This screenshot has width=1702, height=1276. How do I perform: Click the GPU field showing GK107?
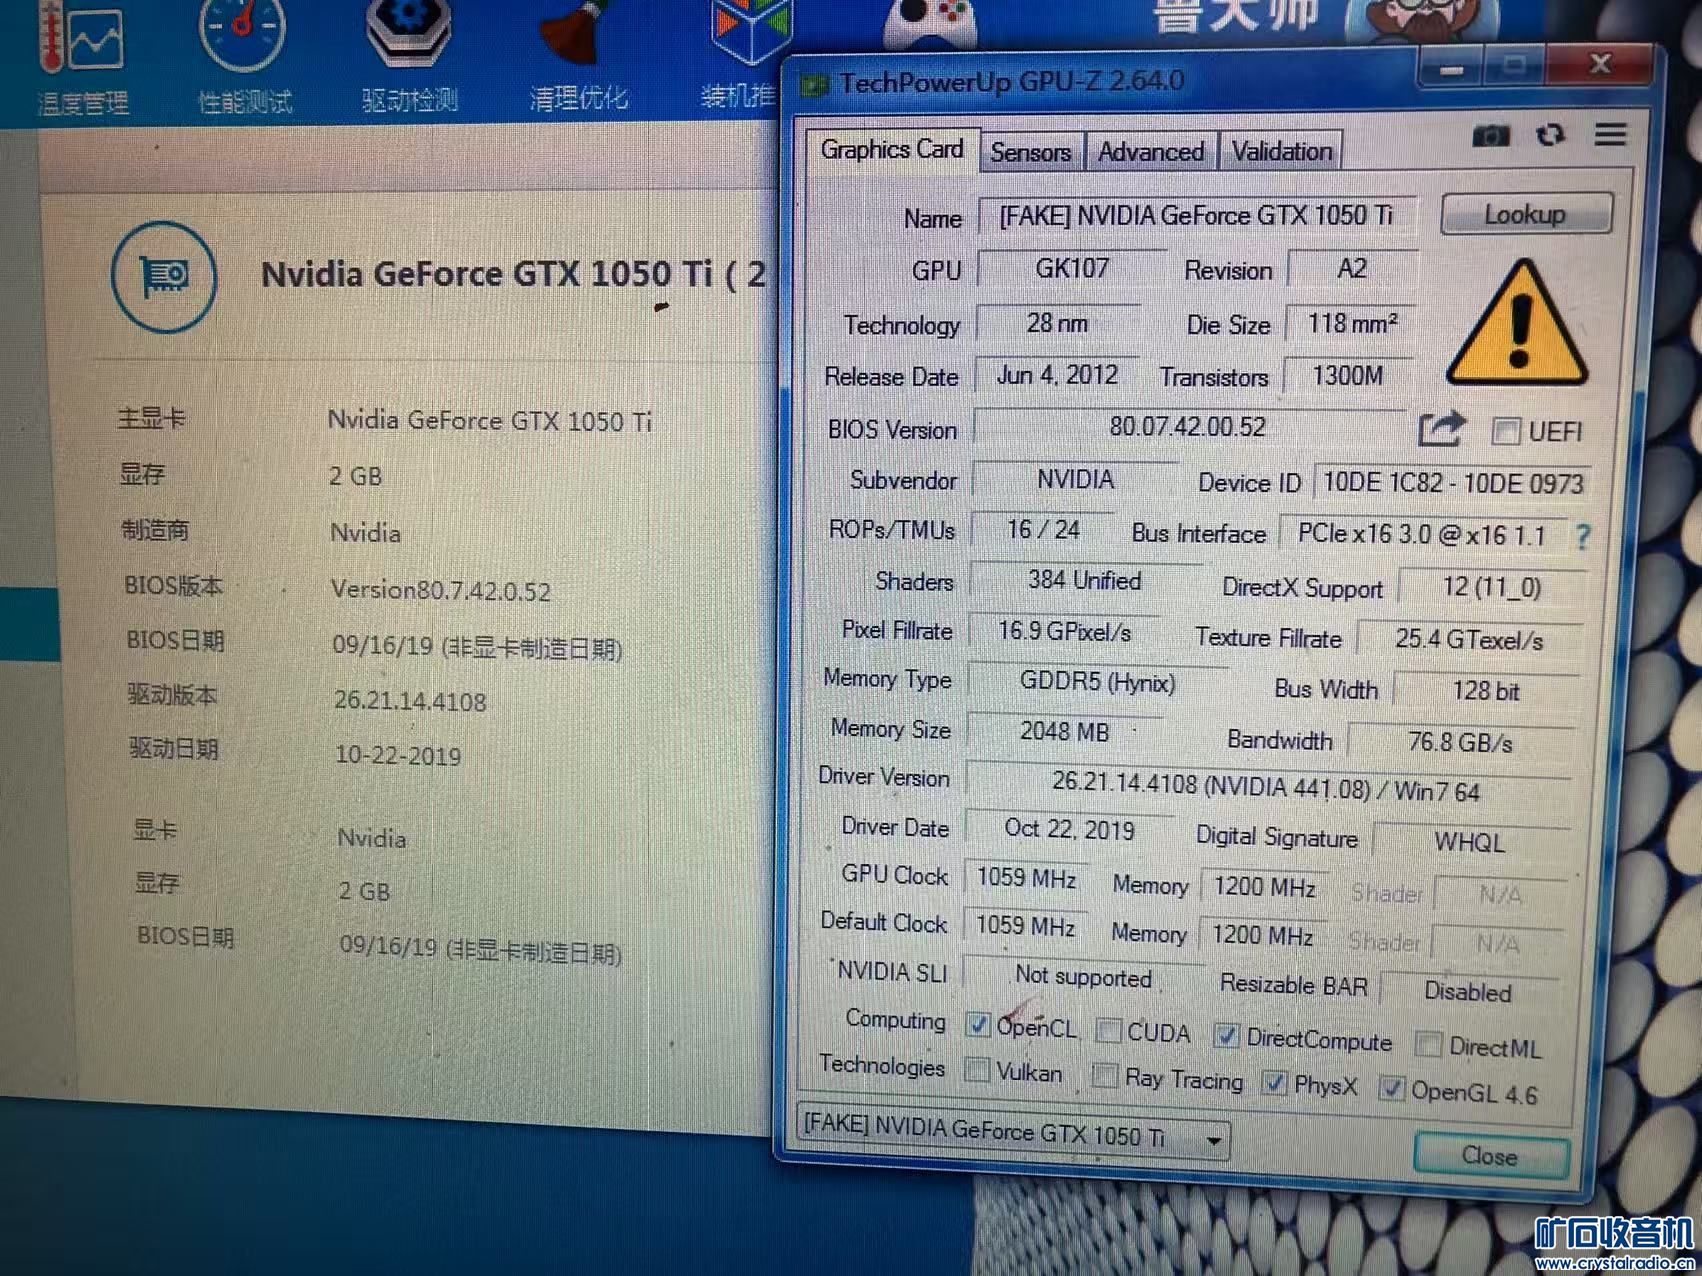click(x=1072, y=269)
